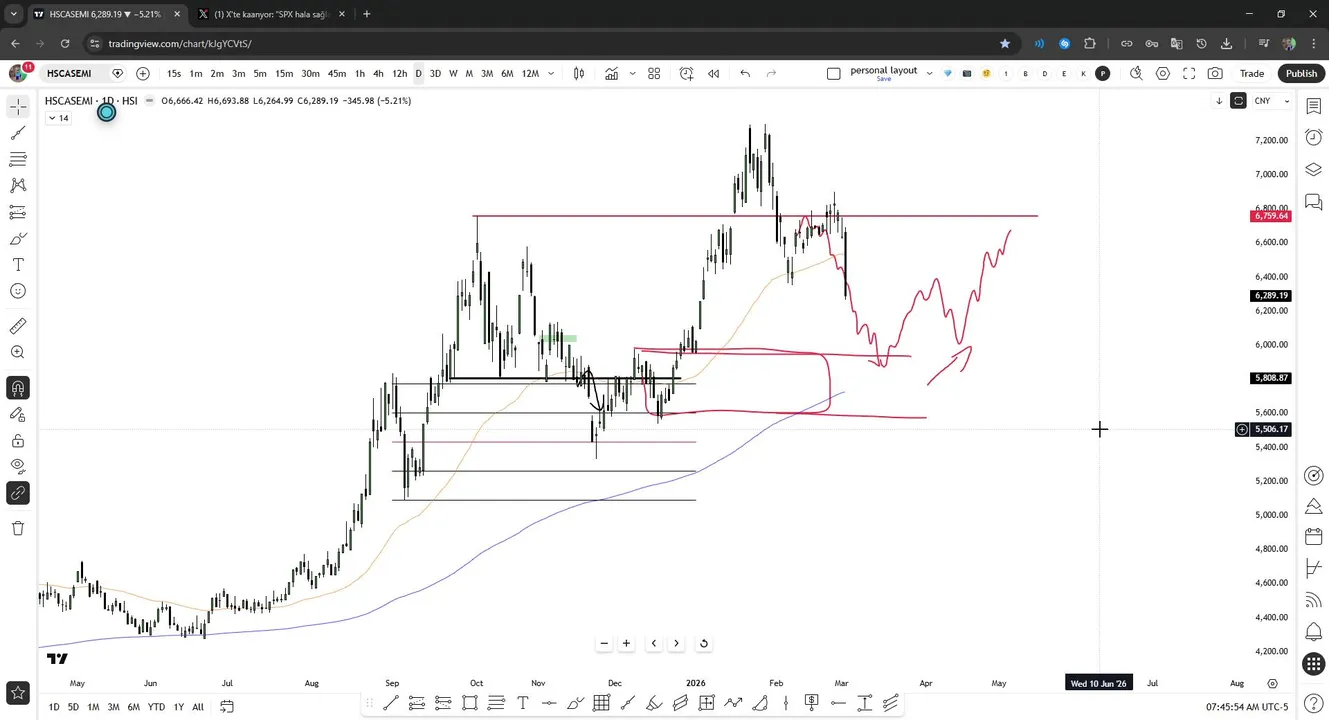This screenshot has height=720, width=1329.
Task: Reset the chart view
Action: coord(704,643)
